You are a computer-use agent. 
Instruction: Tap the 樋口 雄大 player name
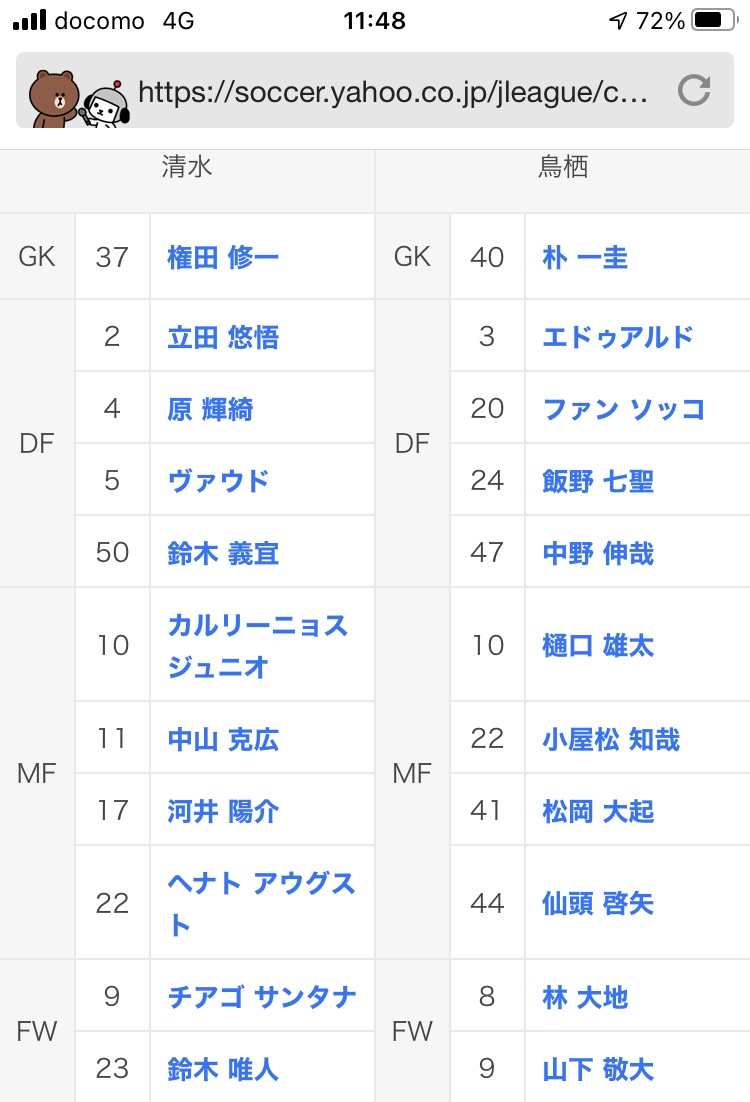pos(598,645)
